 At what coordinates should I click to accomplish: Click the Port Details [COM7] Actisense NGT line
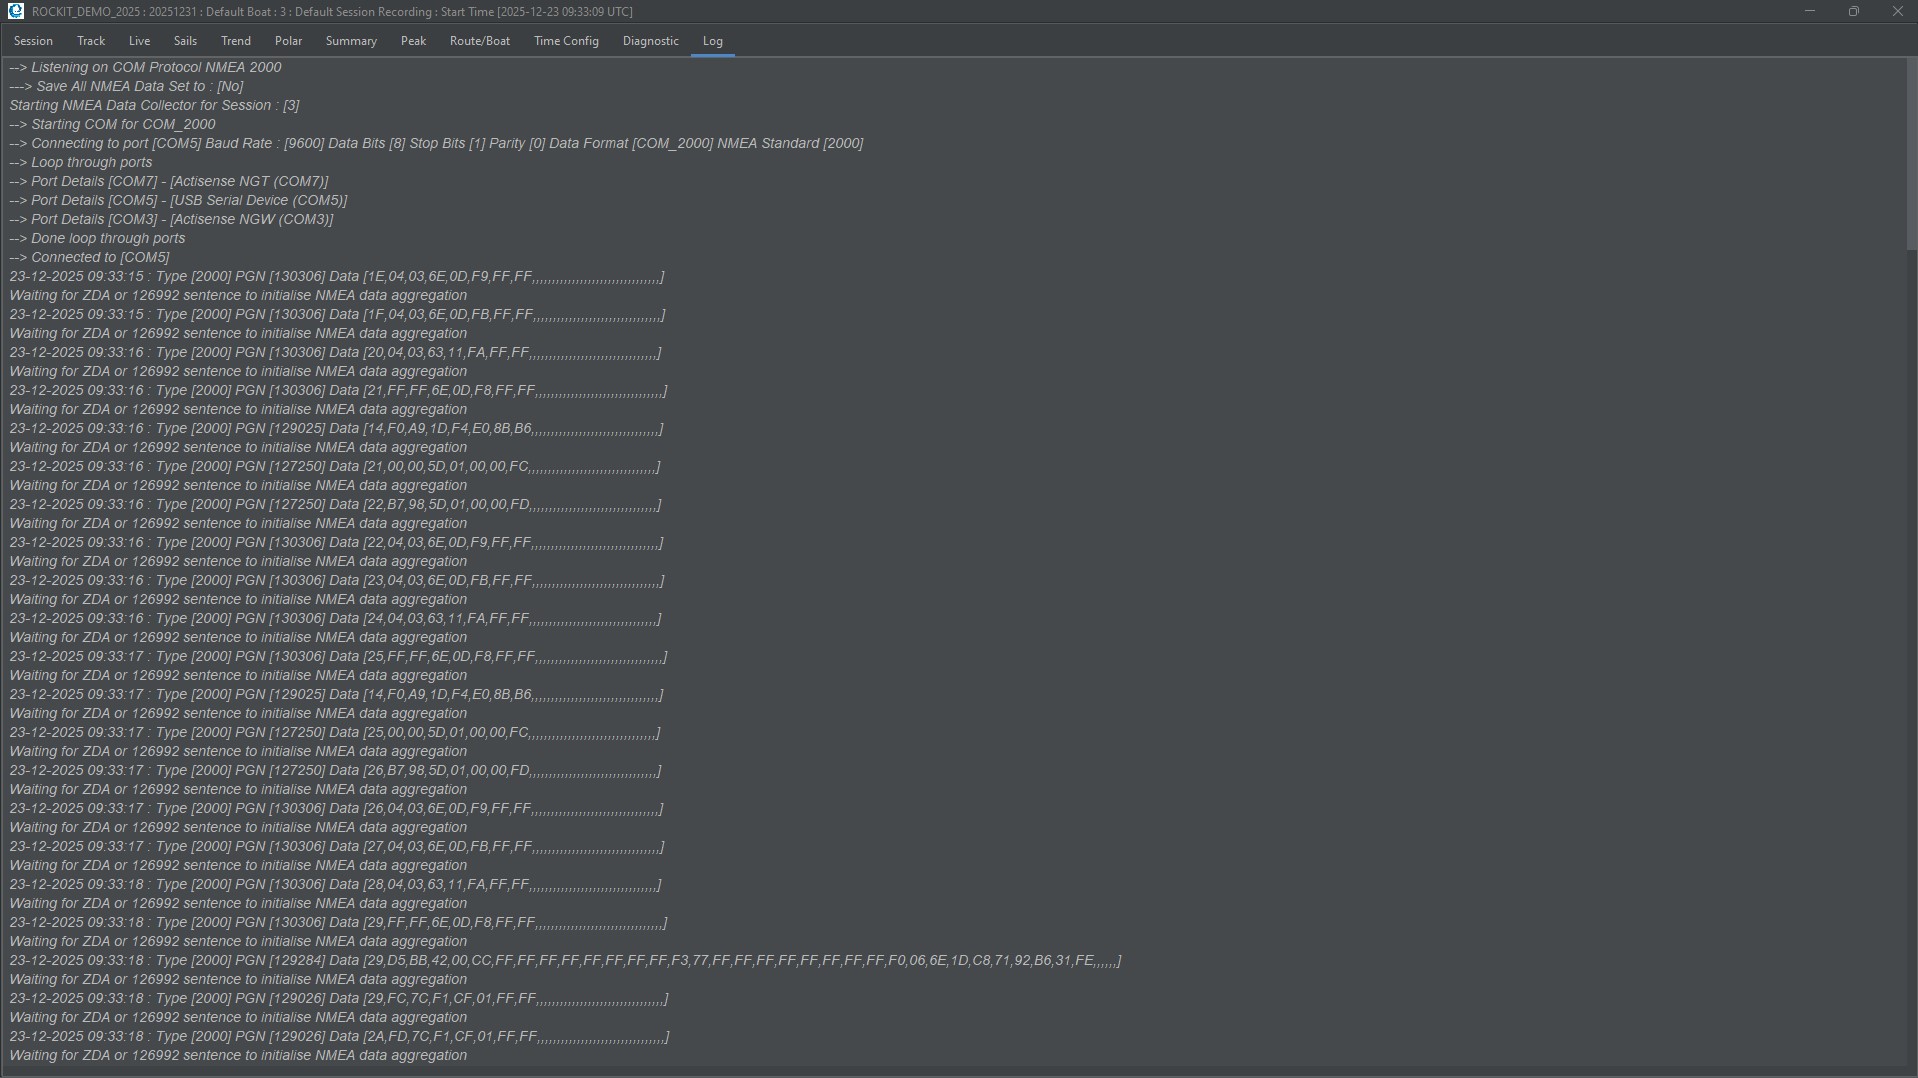(x=169, y=182)
